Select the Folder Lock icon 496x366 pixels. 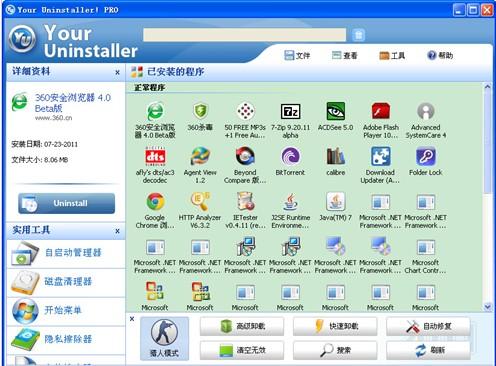pos(426,156)
